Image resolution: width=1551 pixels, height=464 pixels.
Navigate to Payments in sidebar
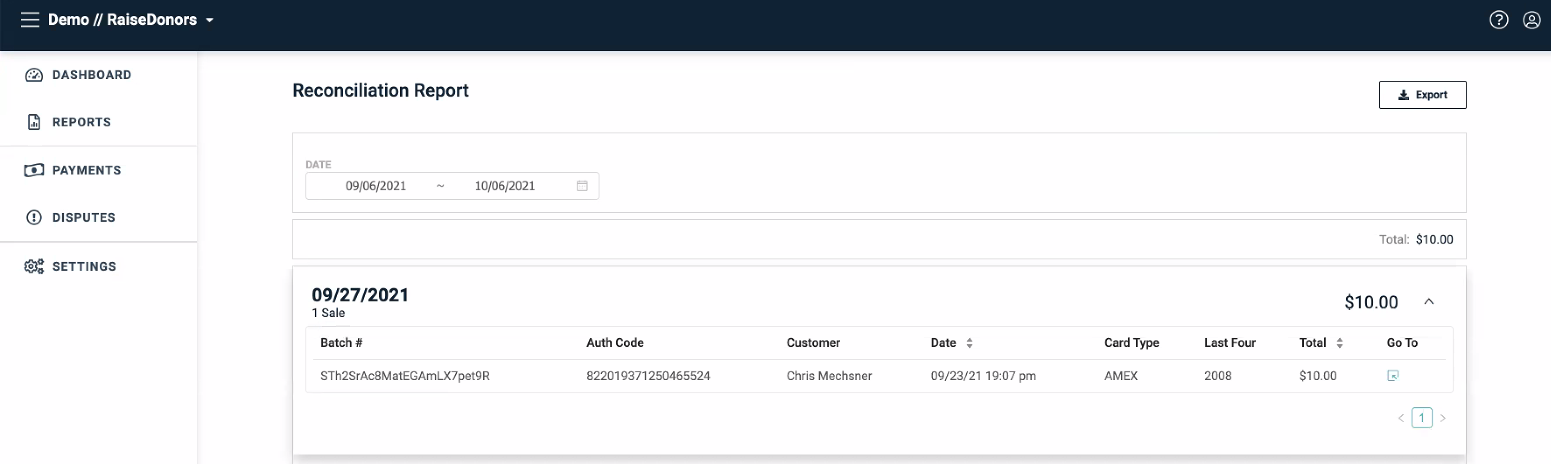click(x=86, y=170)
